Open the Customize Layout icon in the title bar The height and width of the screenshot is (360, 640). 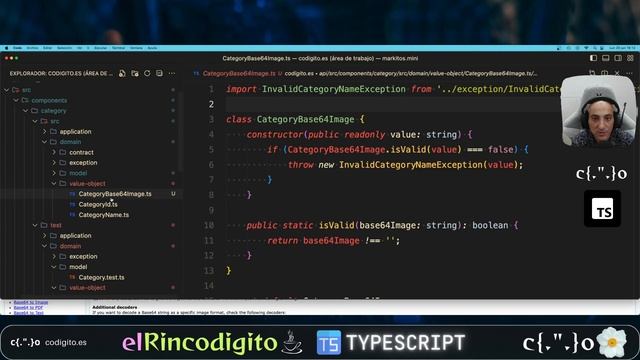click(630, 58)
